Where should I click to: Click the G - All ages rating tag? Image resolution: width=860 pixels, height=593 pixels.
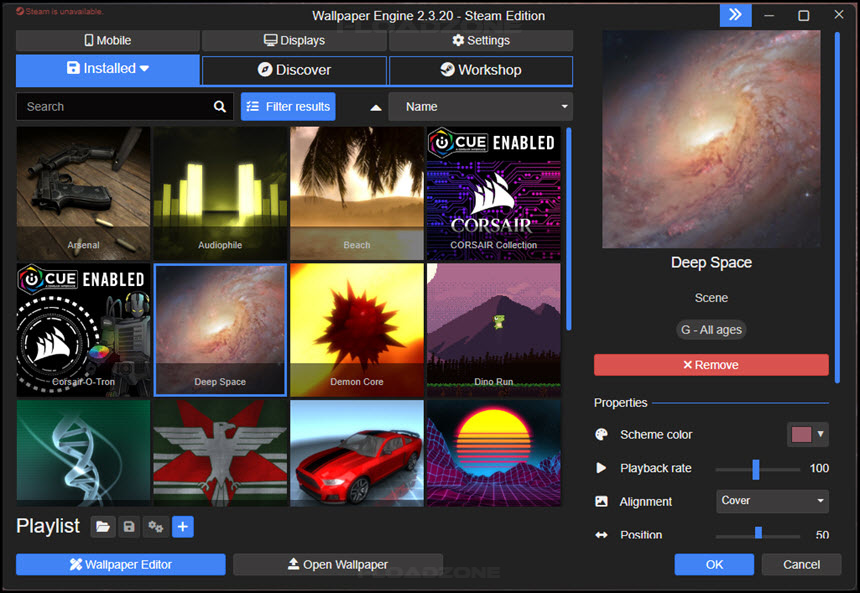click(x=711, y=330)
